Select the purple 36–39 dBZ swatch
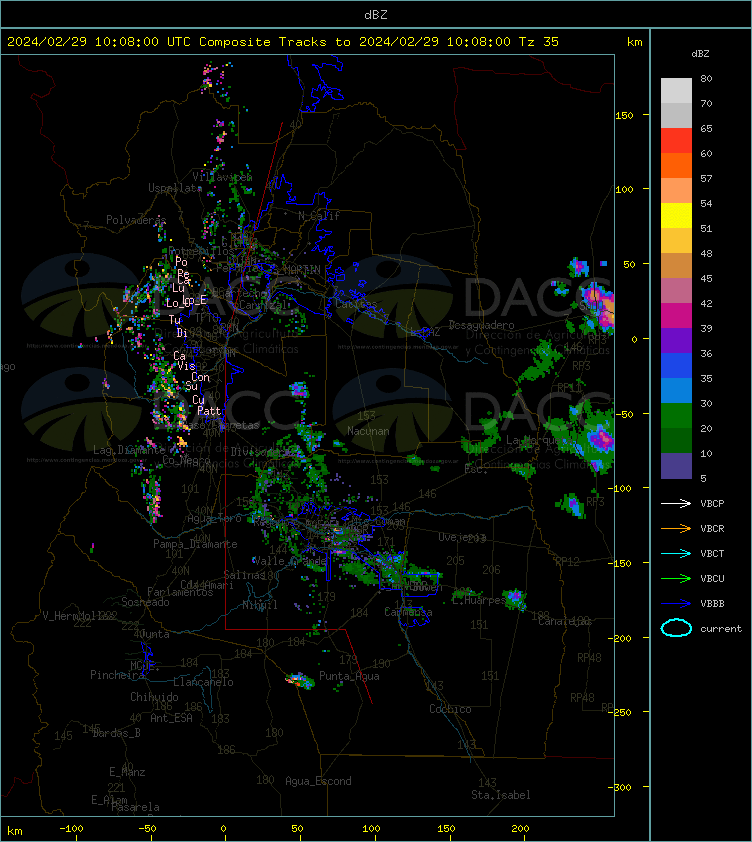 [x=676, y=340]
